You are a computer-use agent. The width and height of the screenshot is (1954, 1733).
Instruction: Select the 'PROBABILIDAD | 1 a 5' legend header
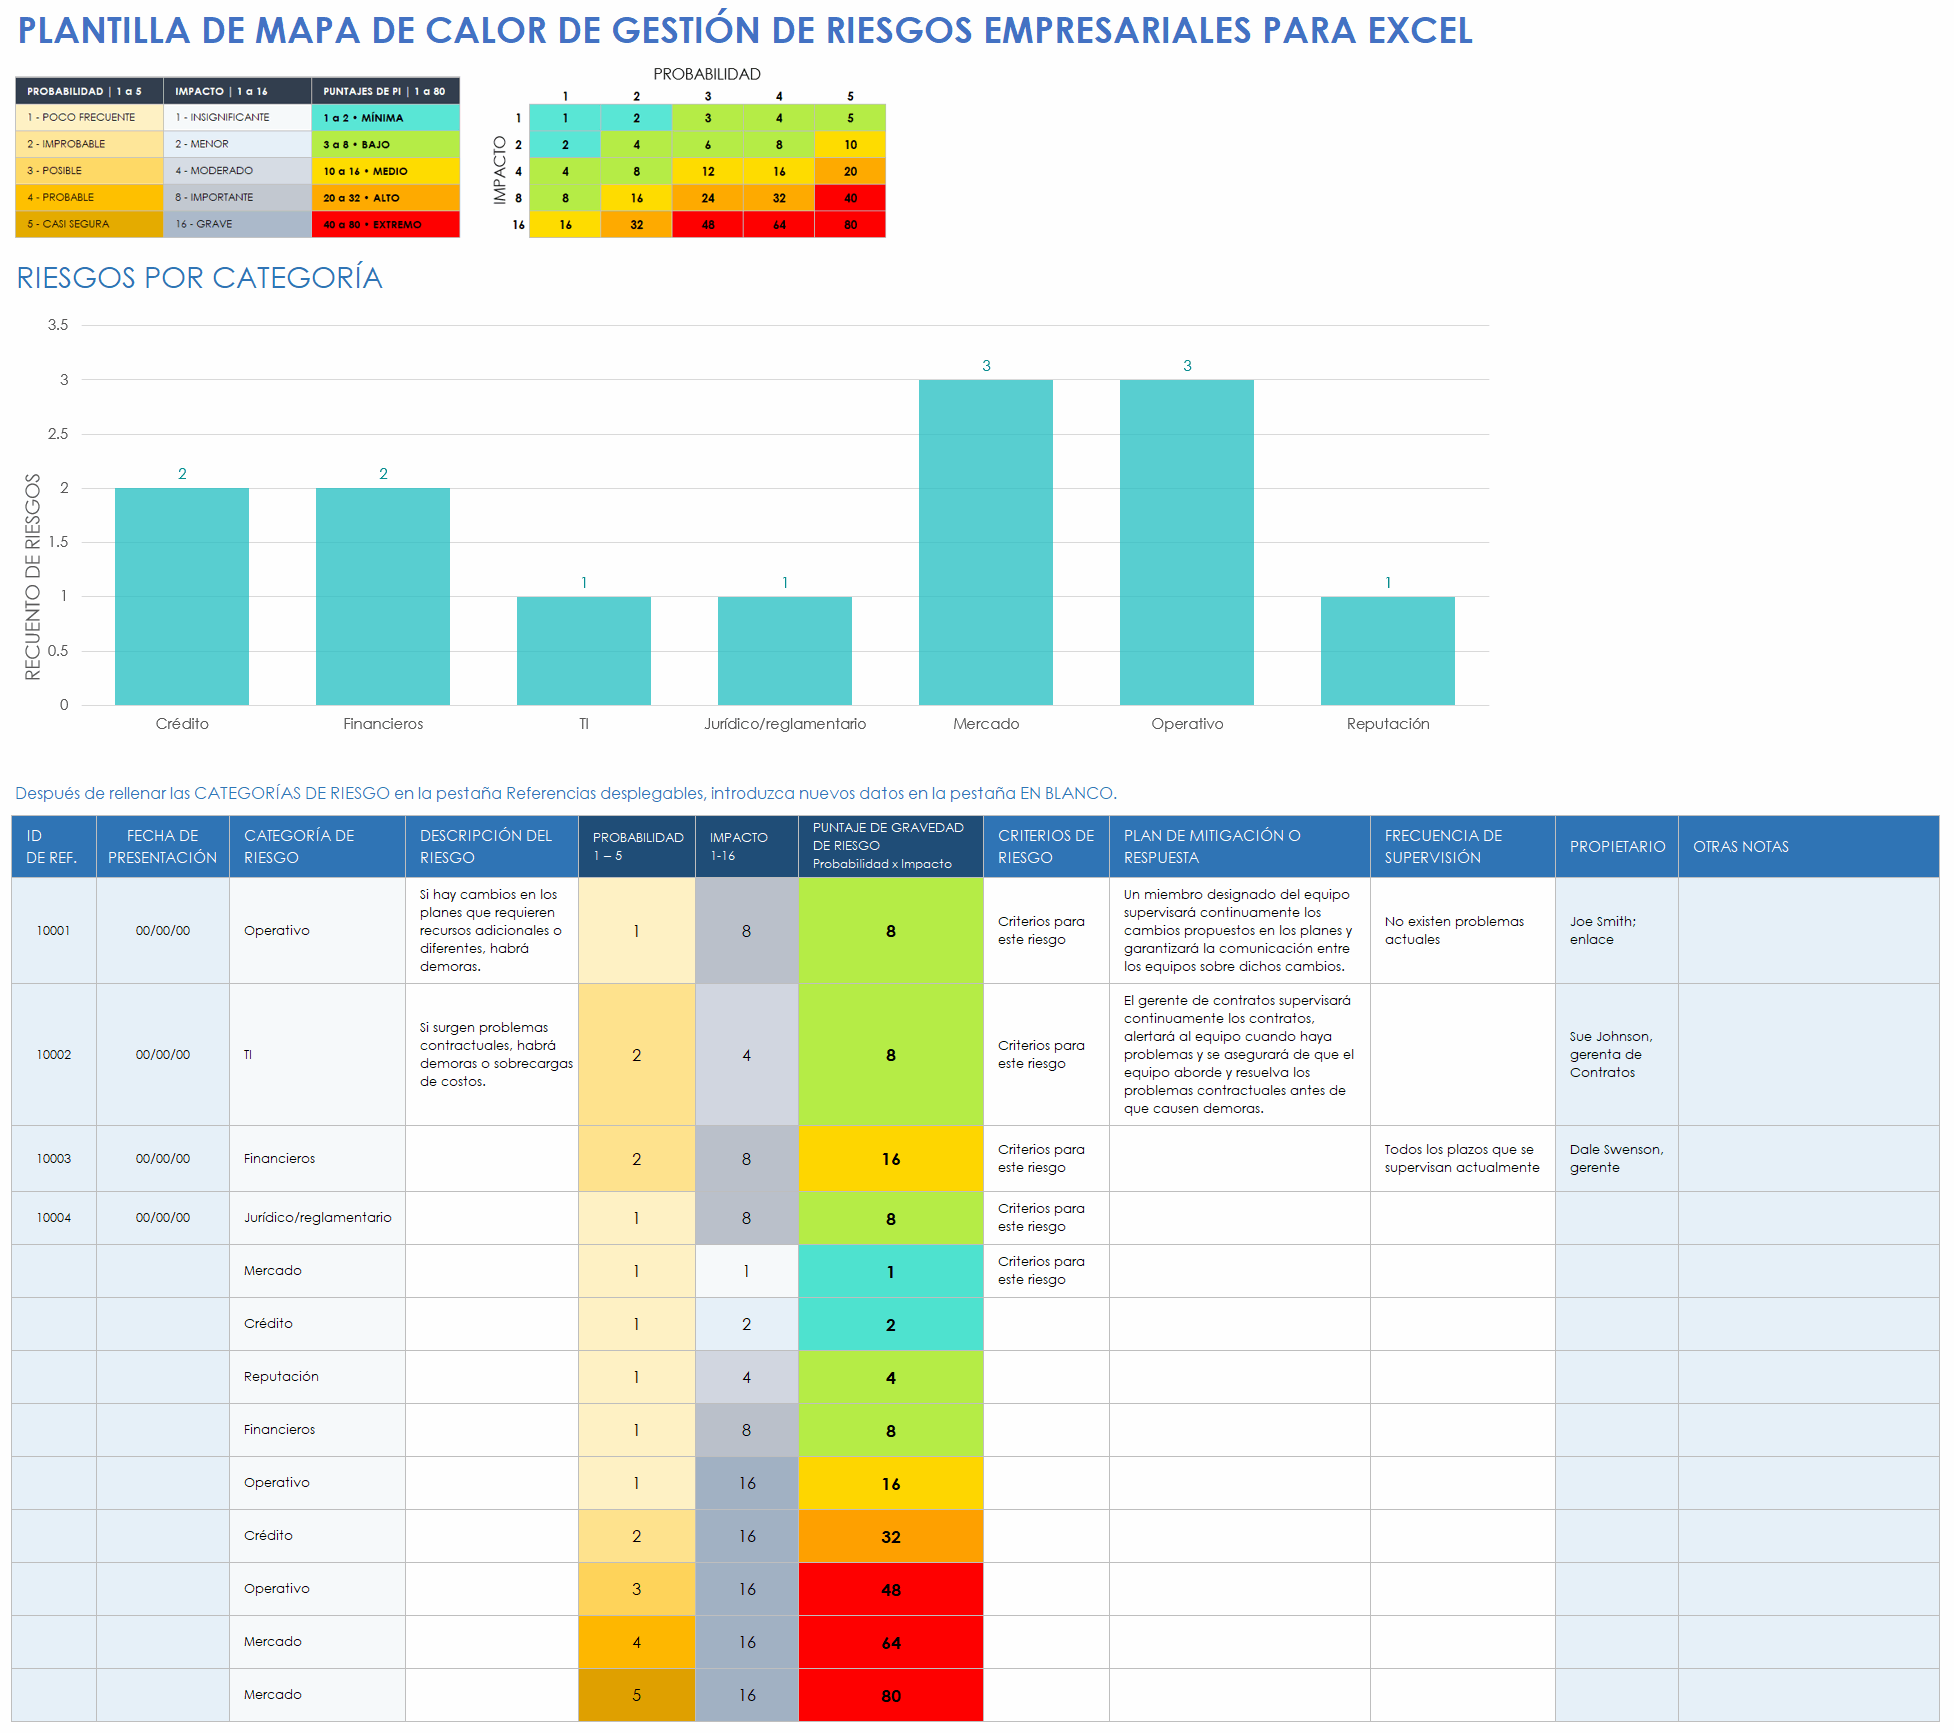pyautogui.click(x=89, y=91)
